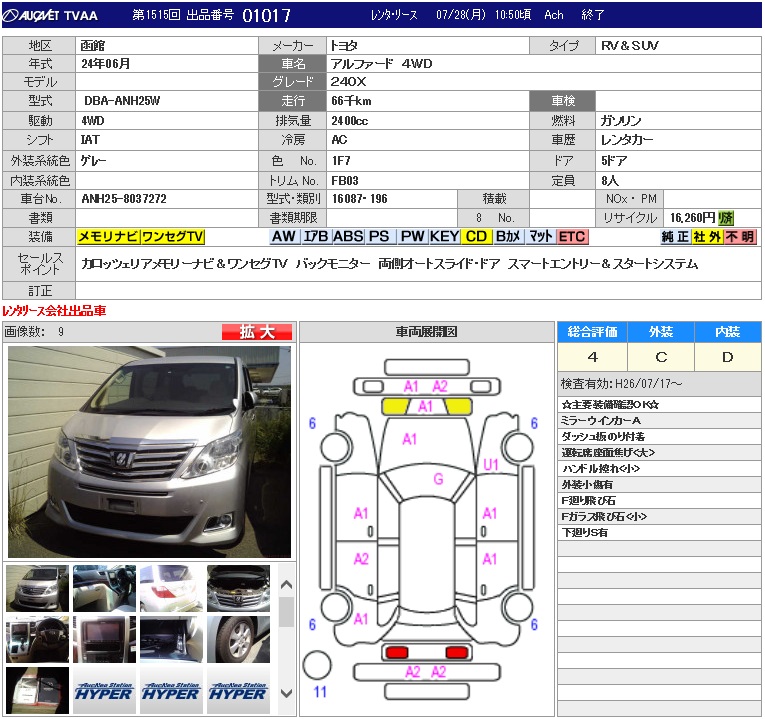765x719 pixels.
Task: Select the 外装 header tab
Action: 661,332
